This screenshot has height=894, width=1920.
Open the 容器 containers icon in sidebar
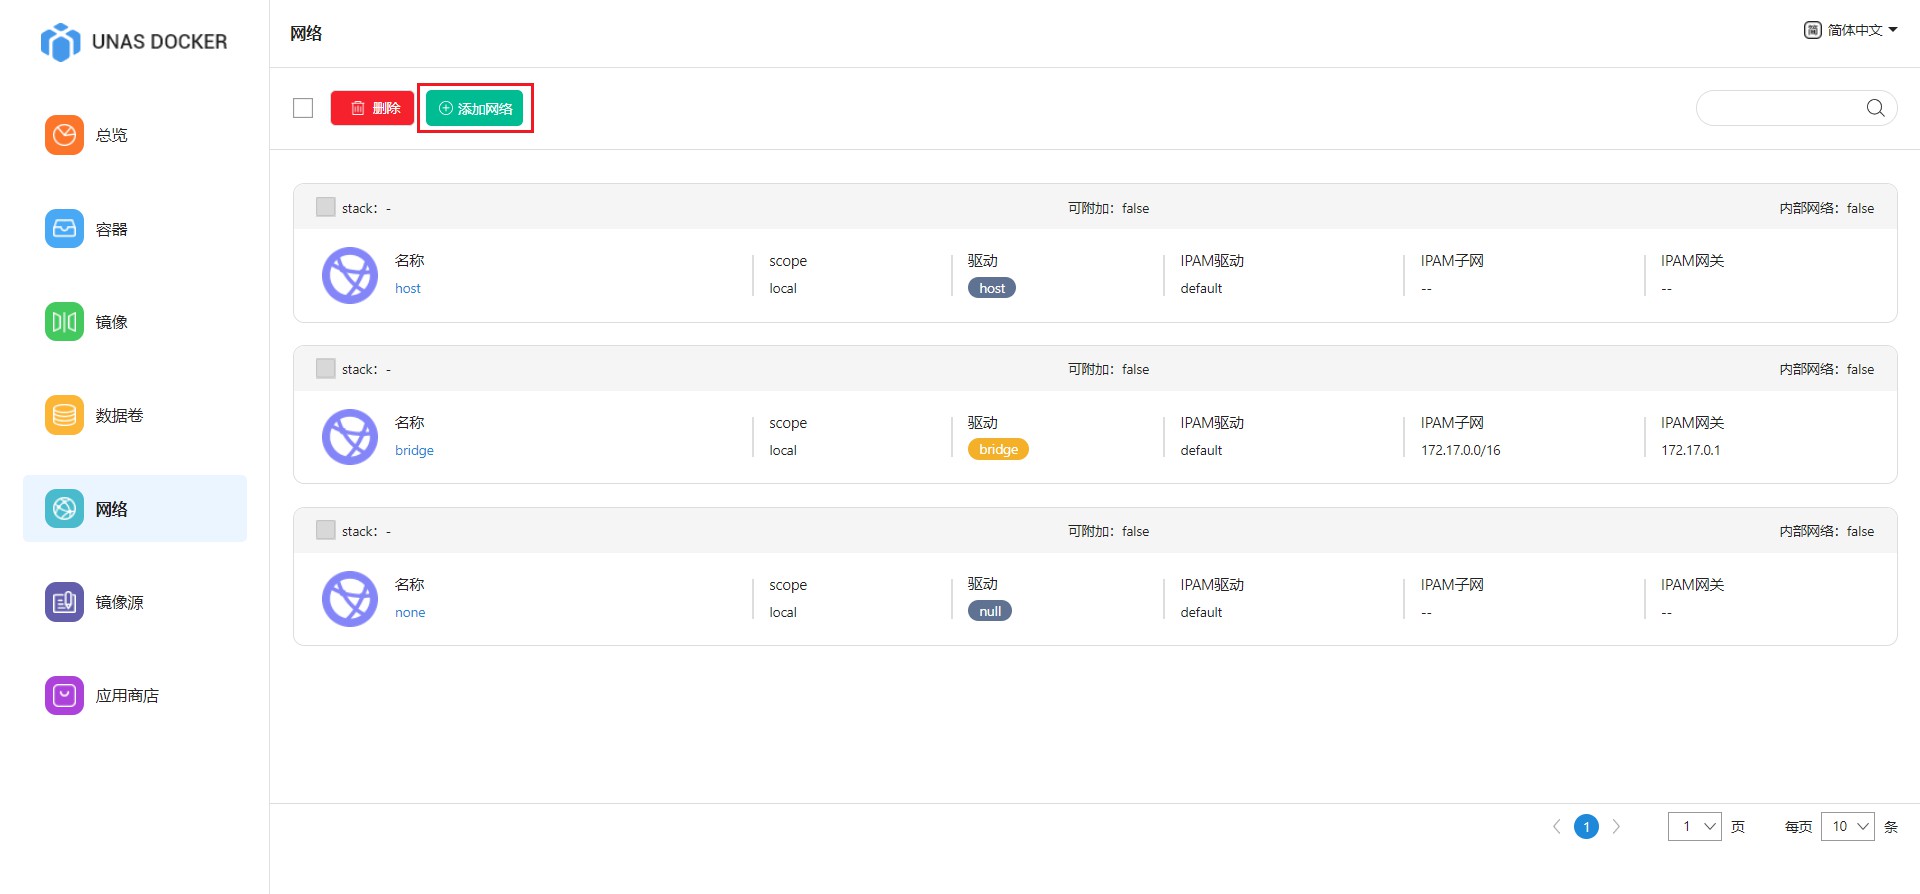pos(64,229)
